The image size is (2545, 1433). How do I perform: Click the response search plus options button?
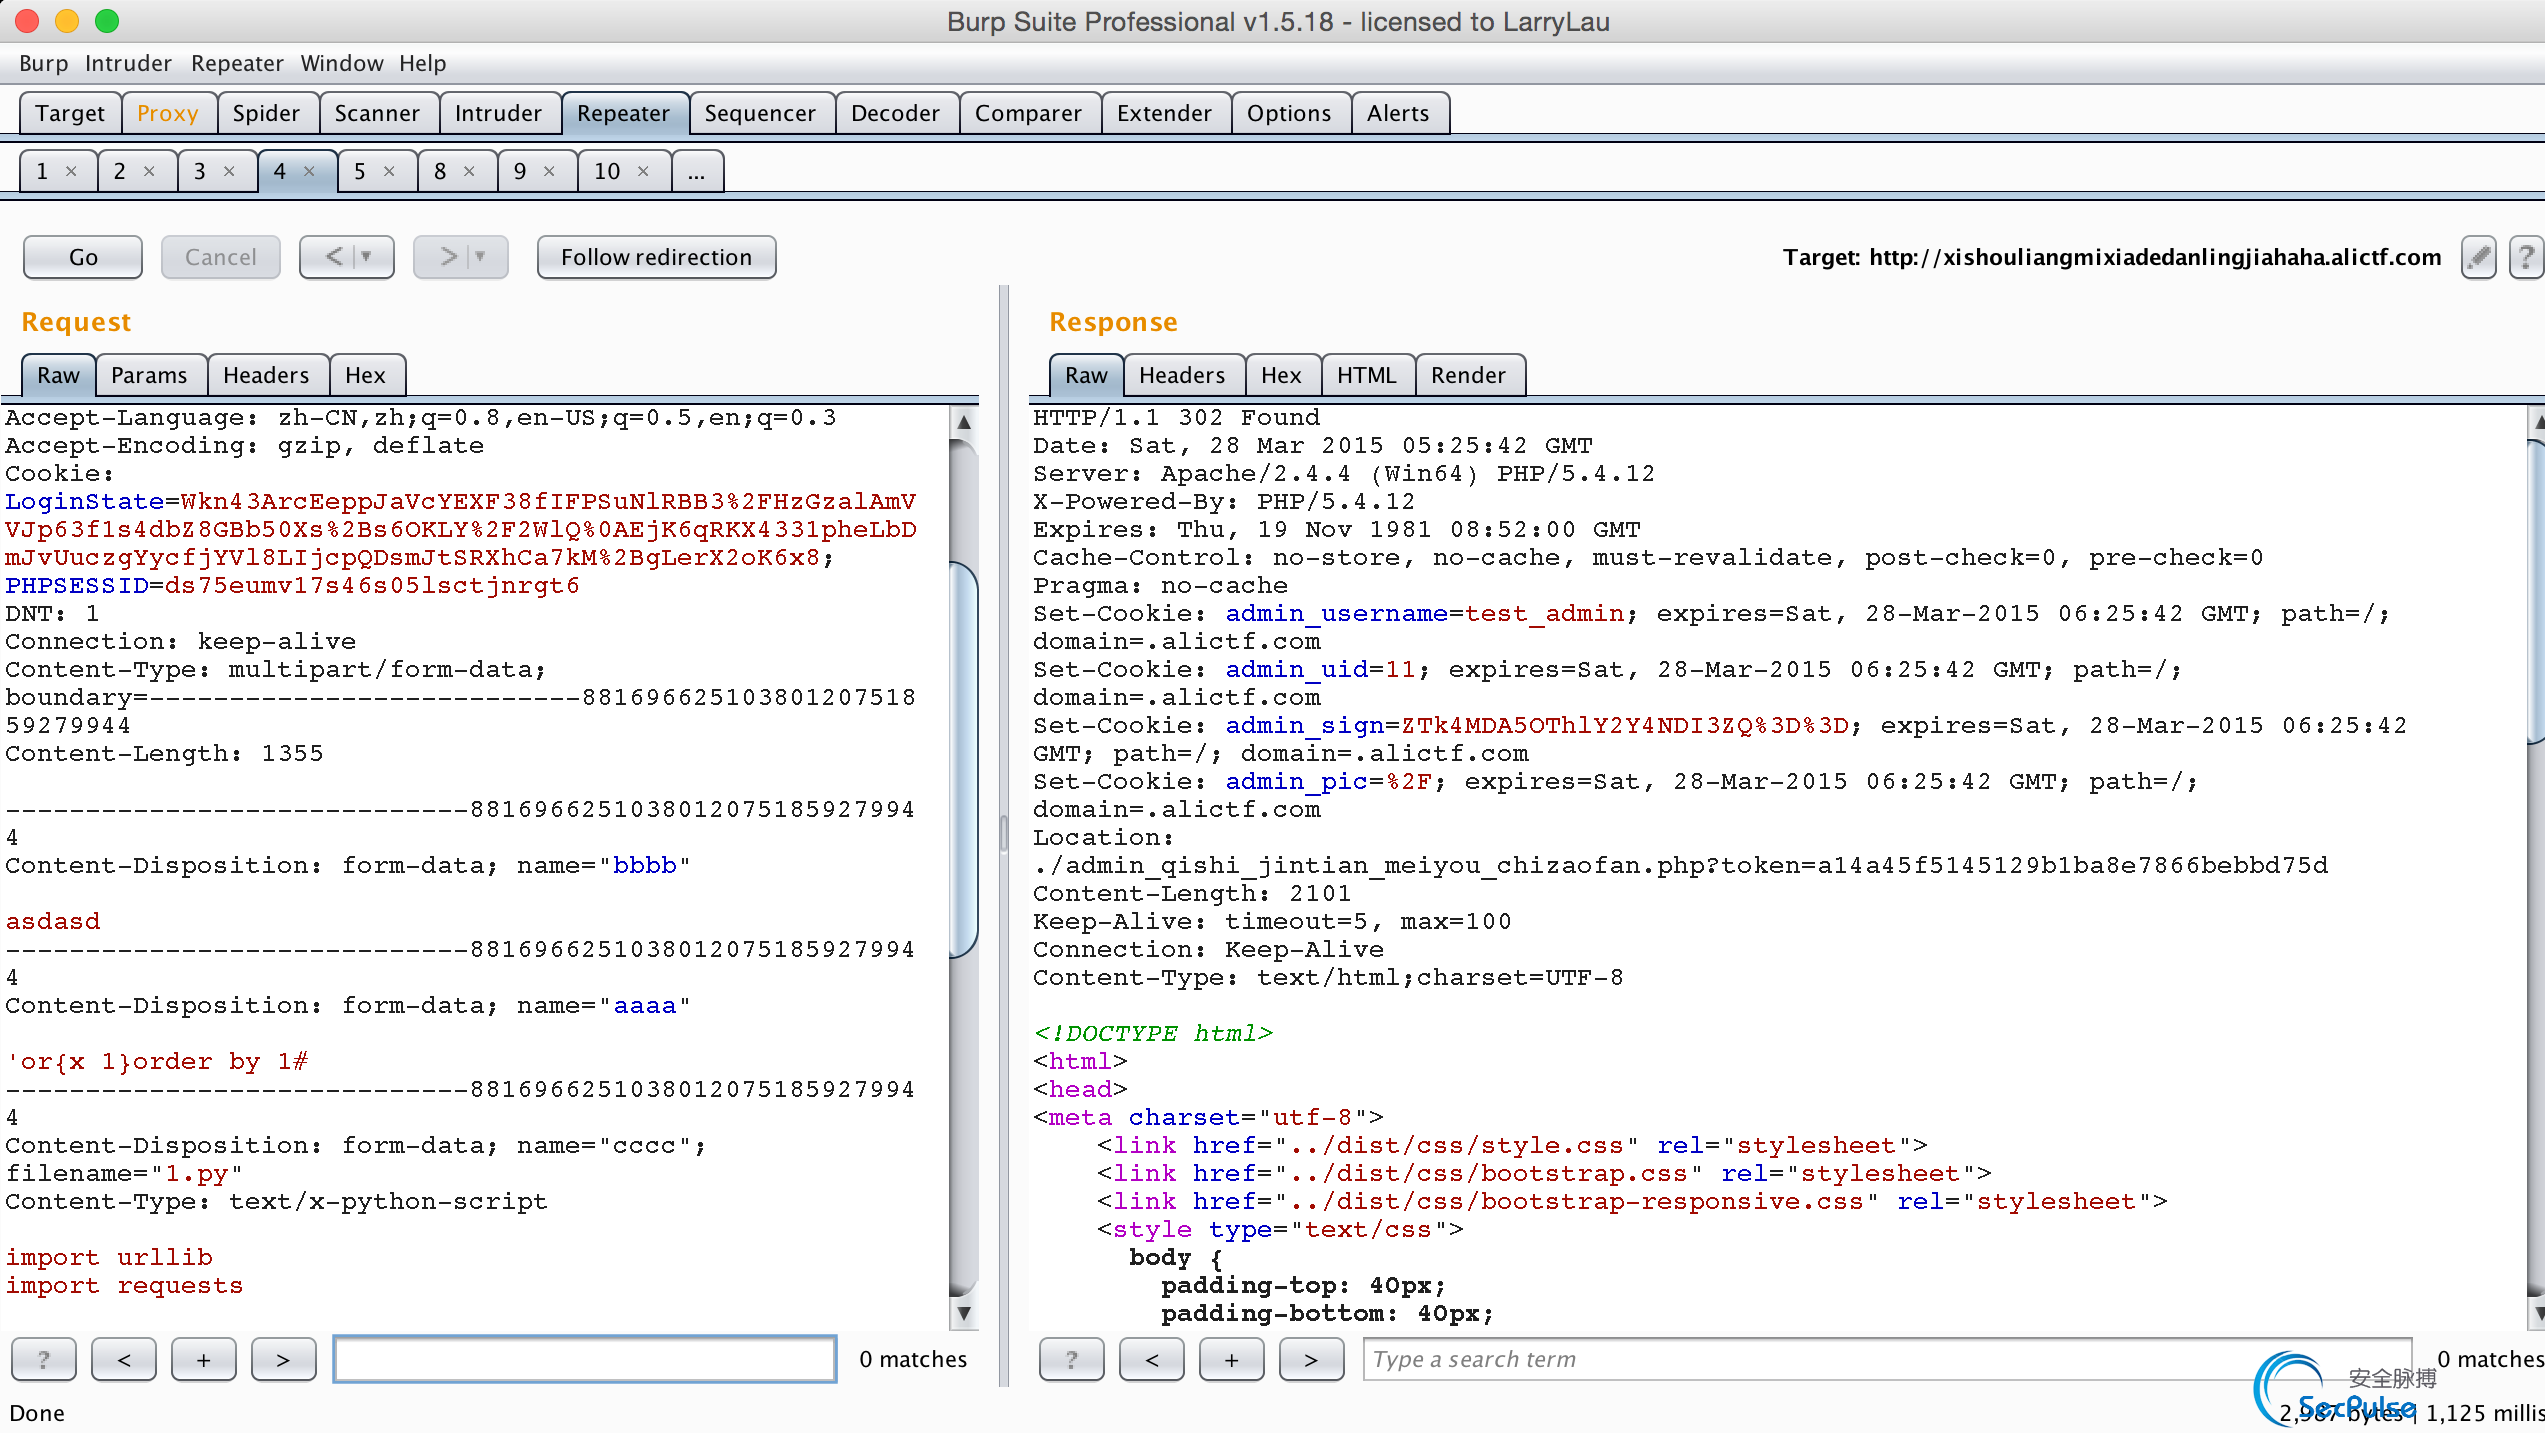1232,1359
